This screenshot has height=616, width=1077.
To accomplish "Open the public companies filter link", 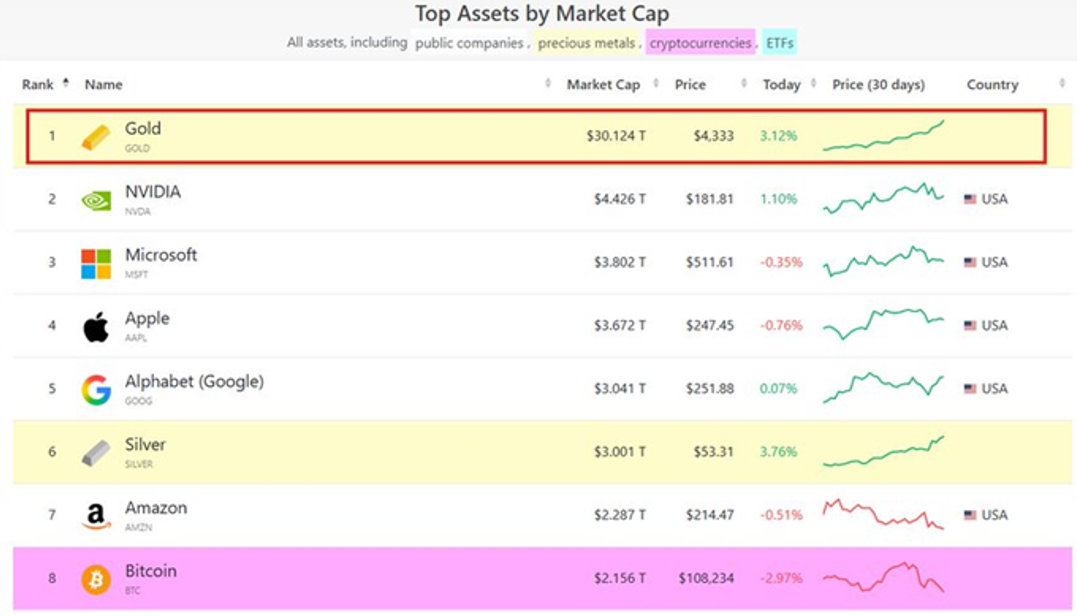I will [x=471, y=43].
